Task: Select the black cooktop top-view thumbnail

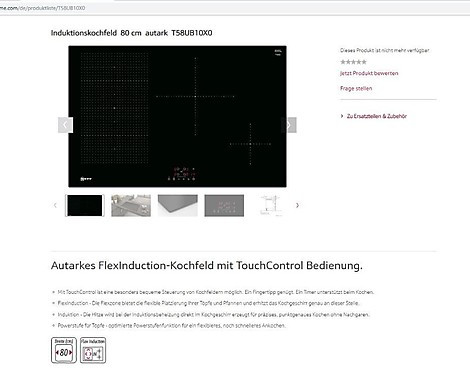Action: [85, 205]
